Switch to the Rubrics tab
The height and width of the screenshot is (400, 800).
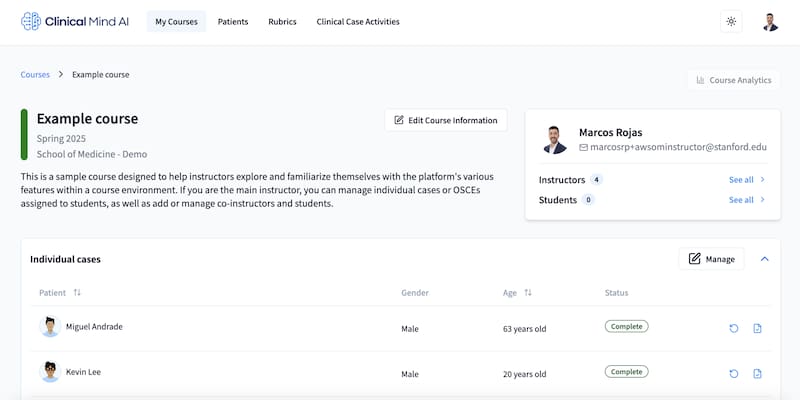(282, 21)
